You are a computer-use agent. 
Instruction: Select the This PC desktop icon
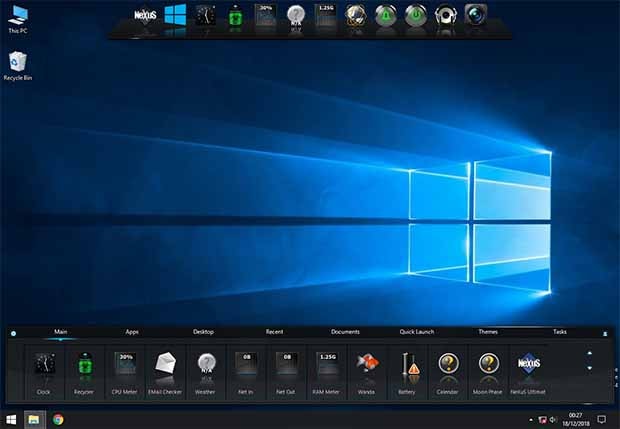tap(18, 19)
